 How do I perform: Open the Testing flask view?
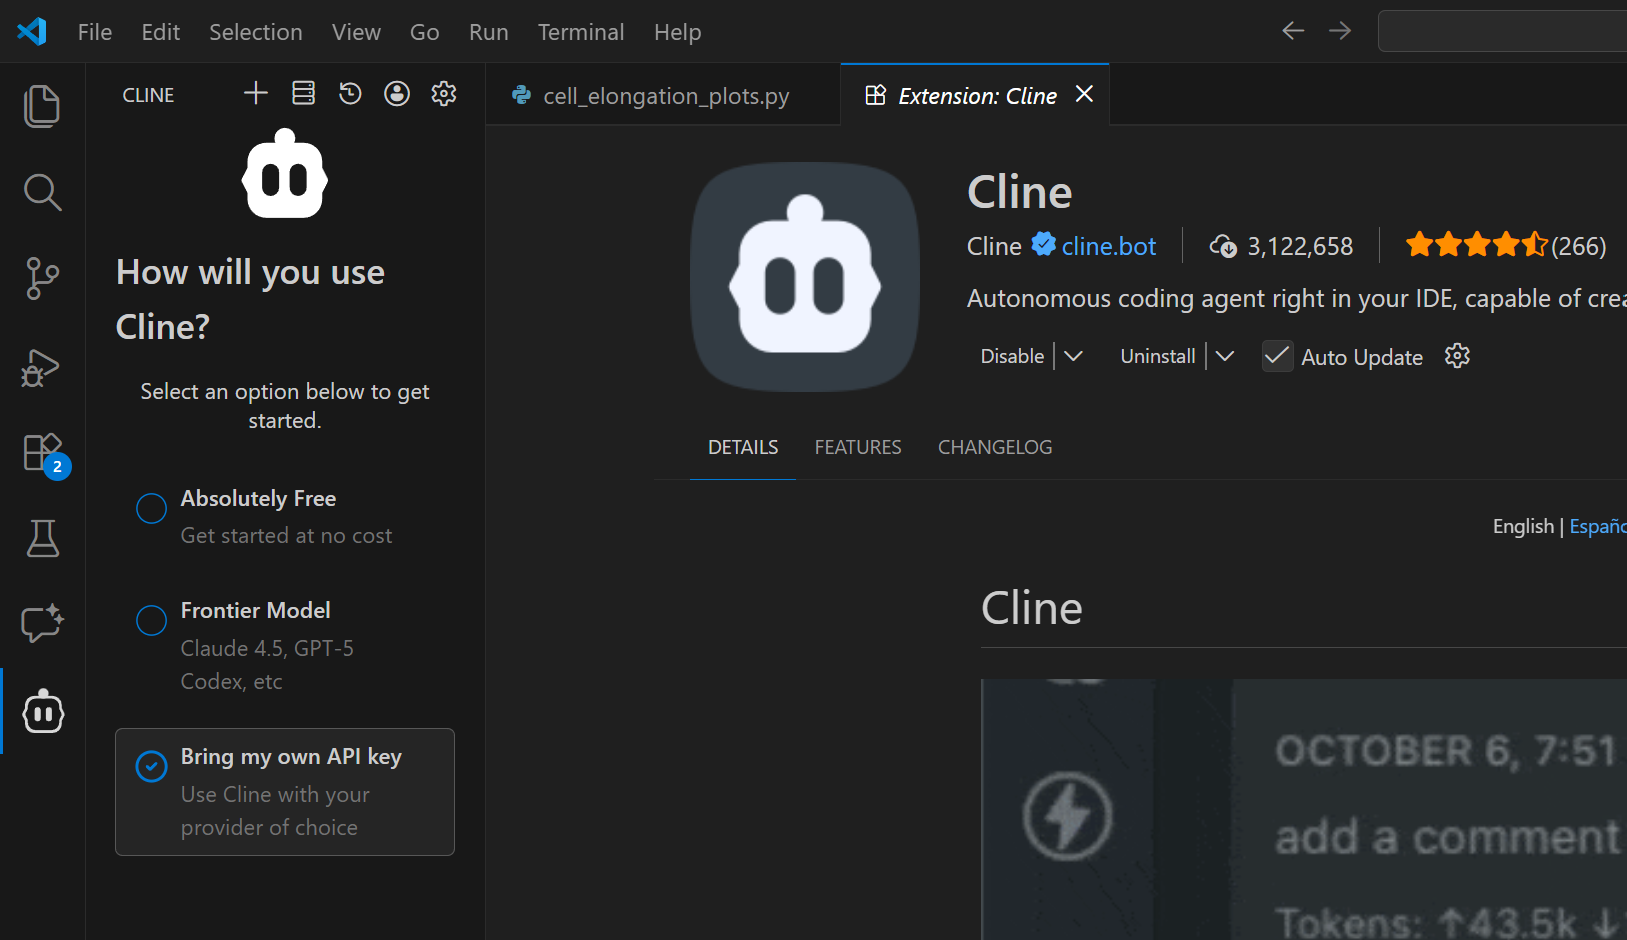pyautogui.click(x=42, y=539)
